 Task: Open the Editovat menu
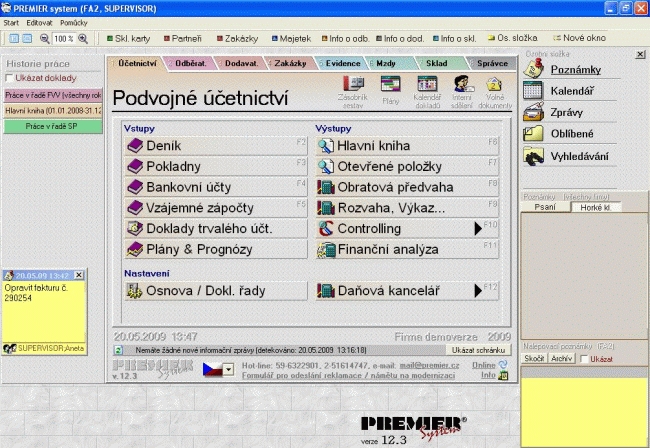point(39,23)
